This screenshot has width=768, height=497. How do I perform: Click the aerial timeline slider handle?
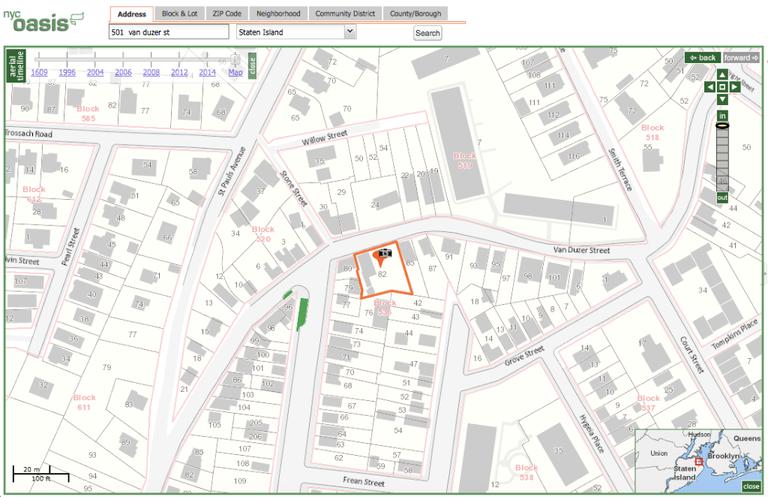pos(236,58)
